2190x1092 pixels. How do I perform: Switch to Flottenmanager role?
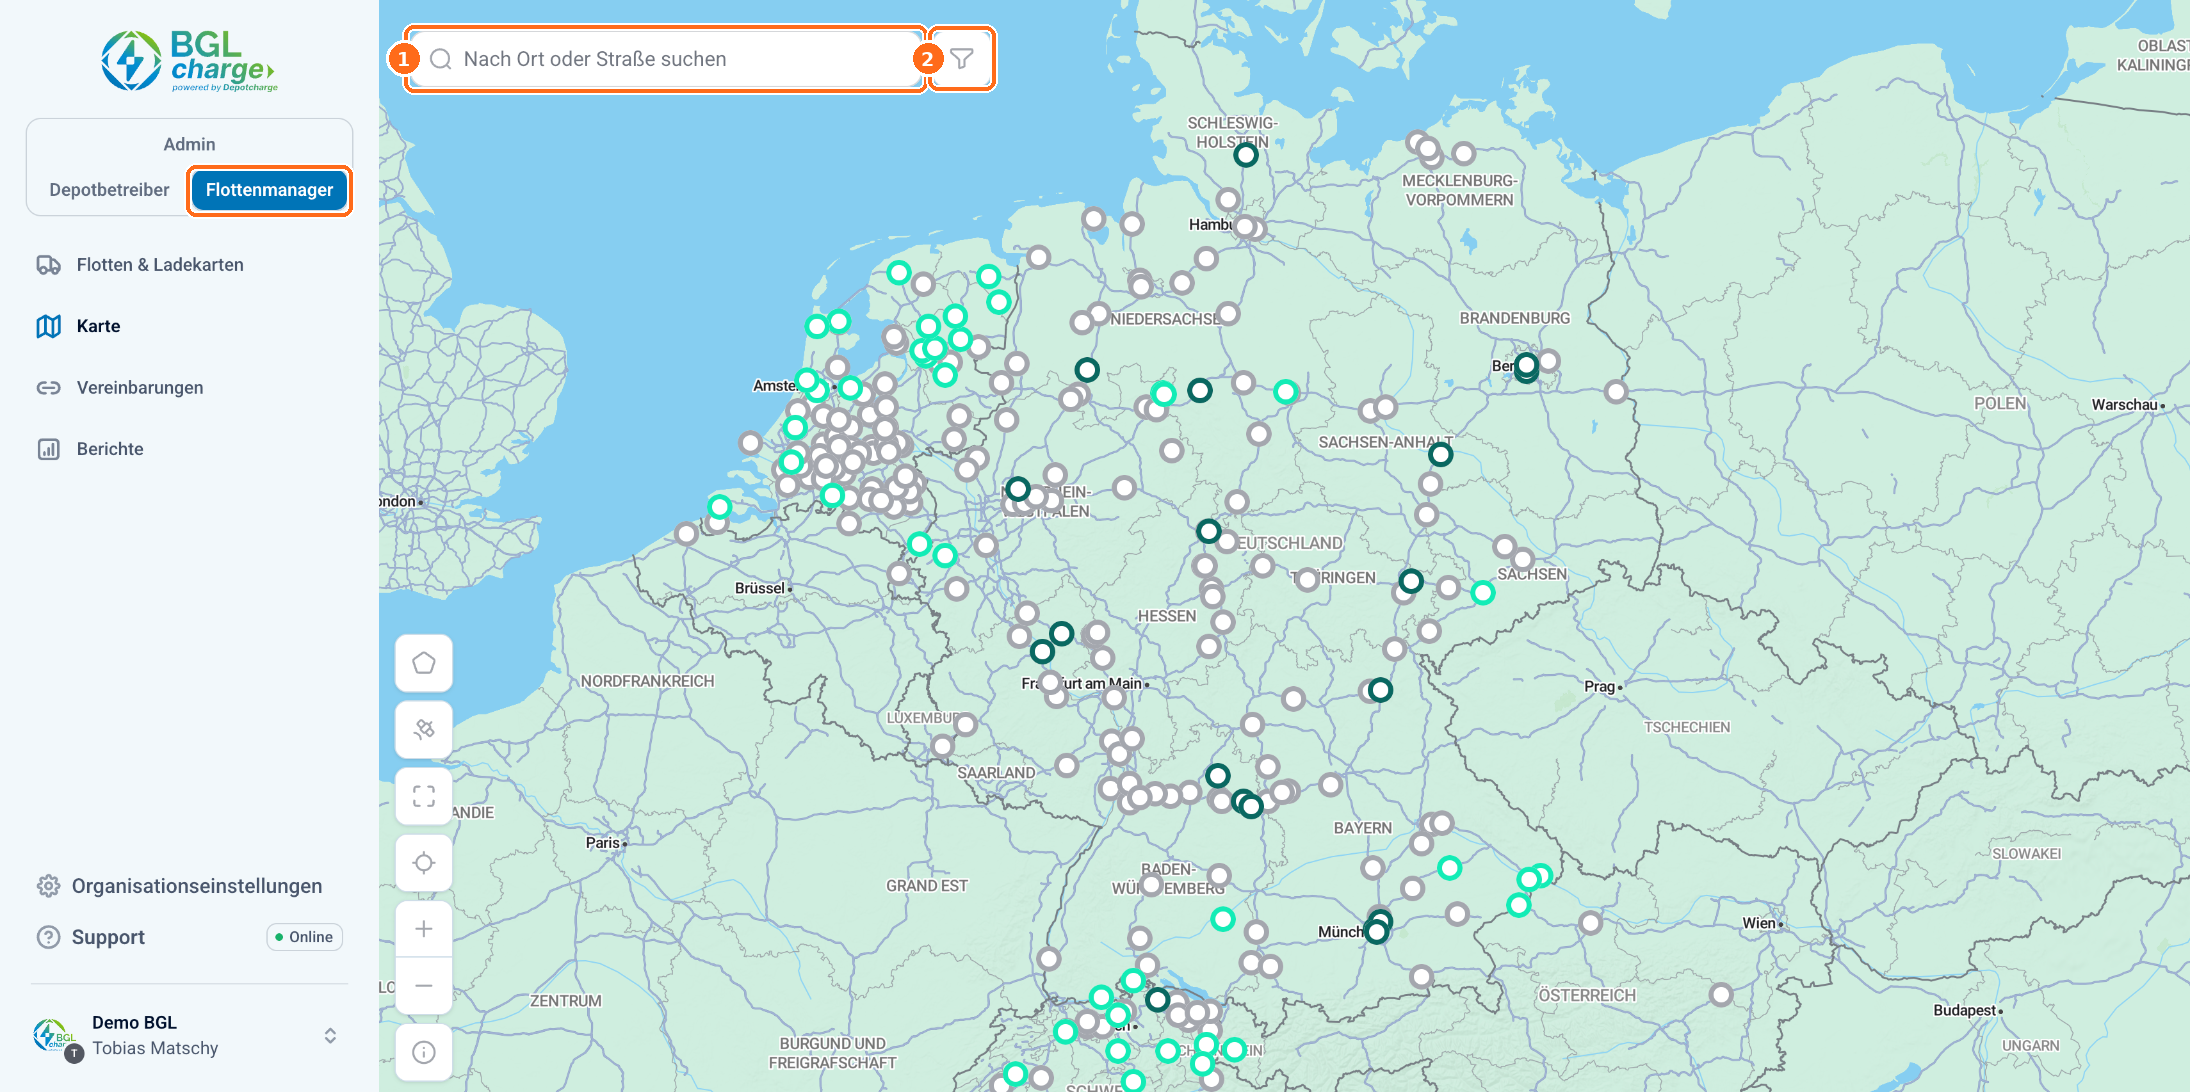(269, 190)
